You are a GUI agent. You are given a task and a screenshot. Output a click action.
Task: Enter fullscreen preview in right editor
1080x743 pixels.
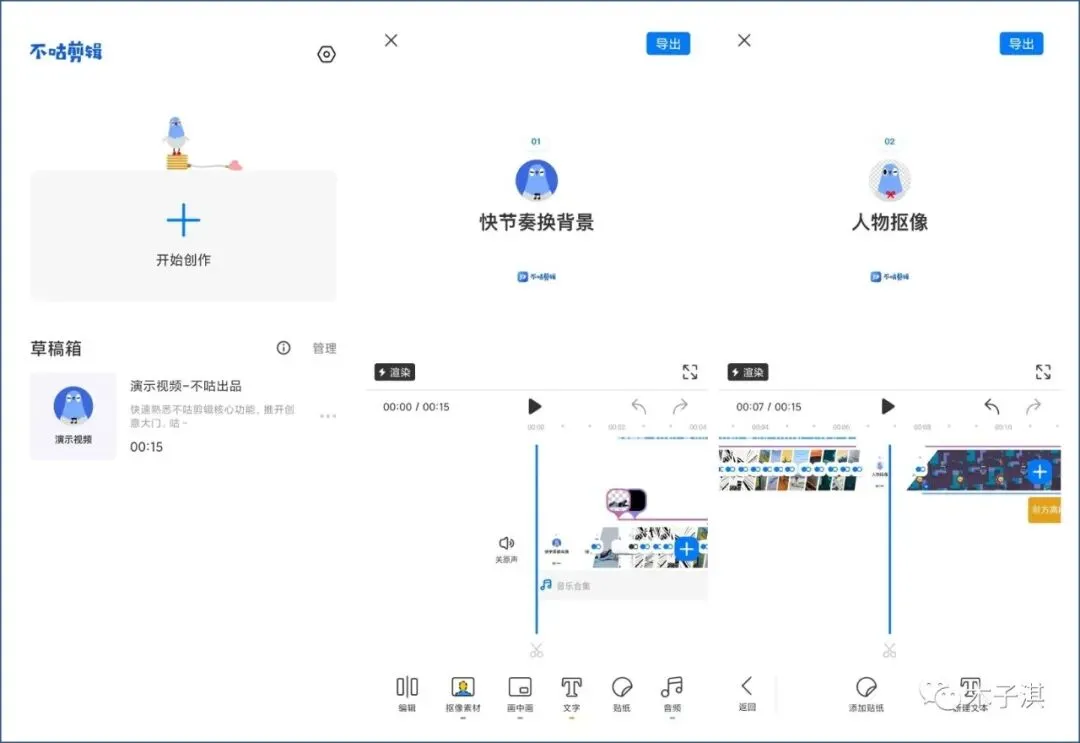tap(1043, 373)
